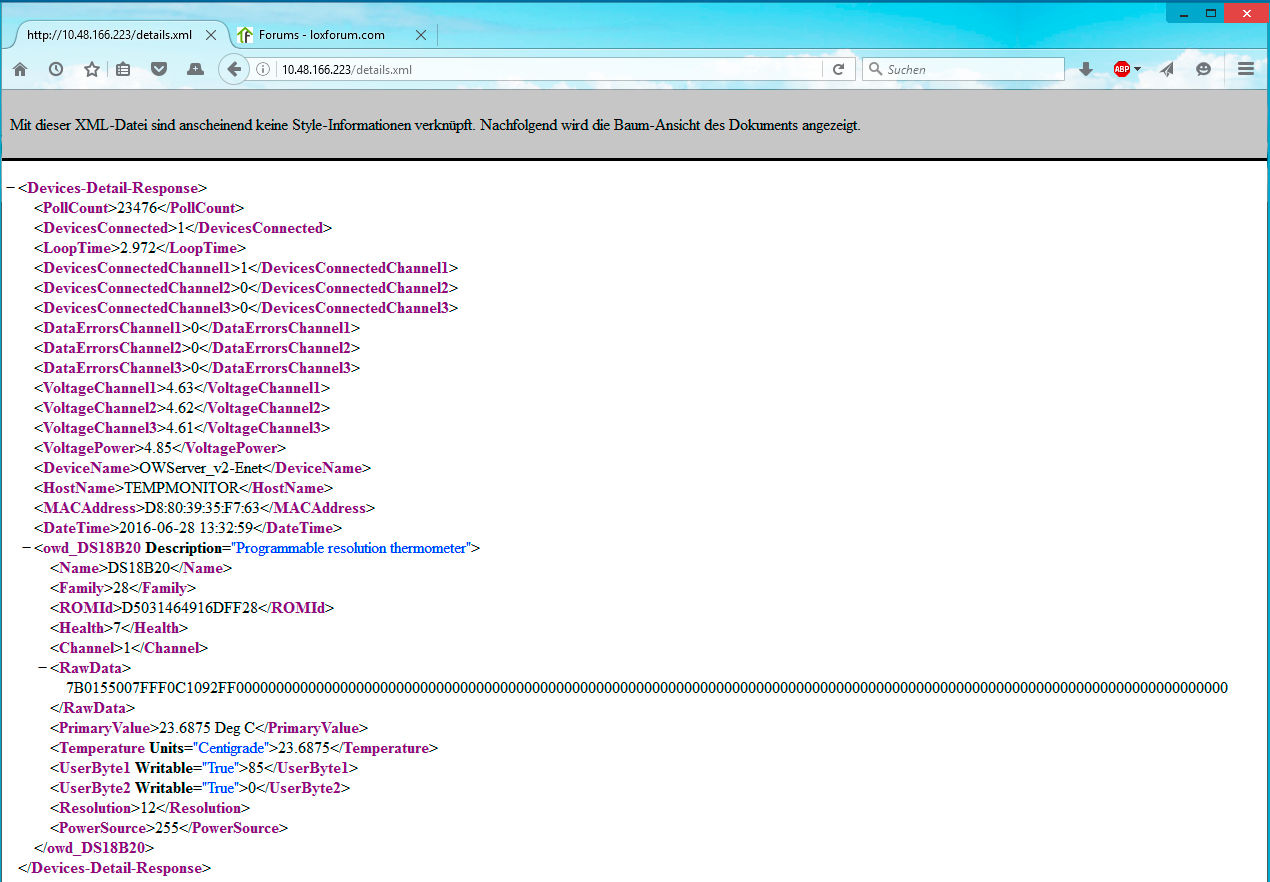The image size is (1270, 882).
Task: Reload the current page
Action: [838, 69]
